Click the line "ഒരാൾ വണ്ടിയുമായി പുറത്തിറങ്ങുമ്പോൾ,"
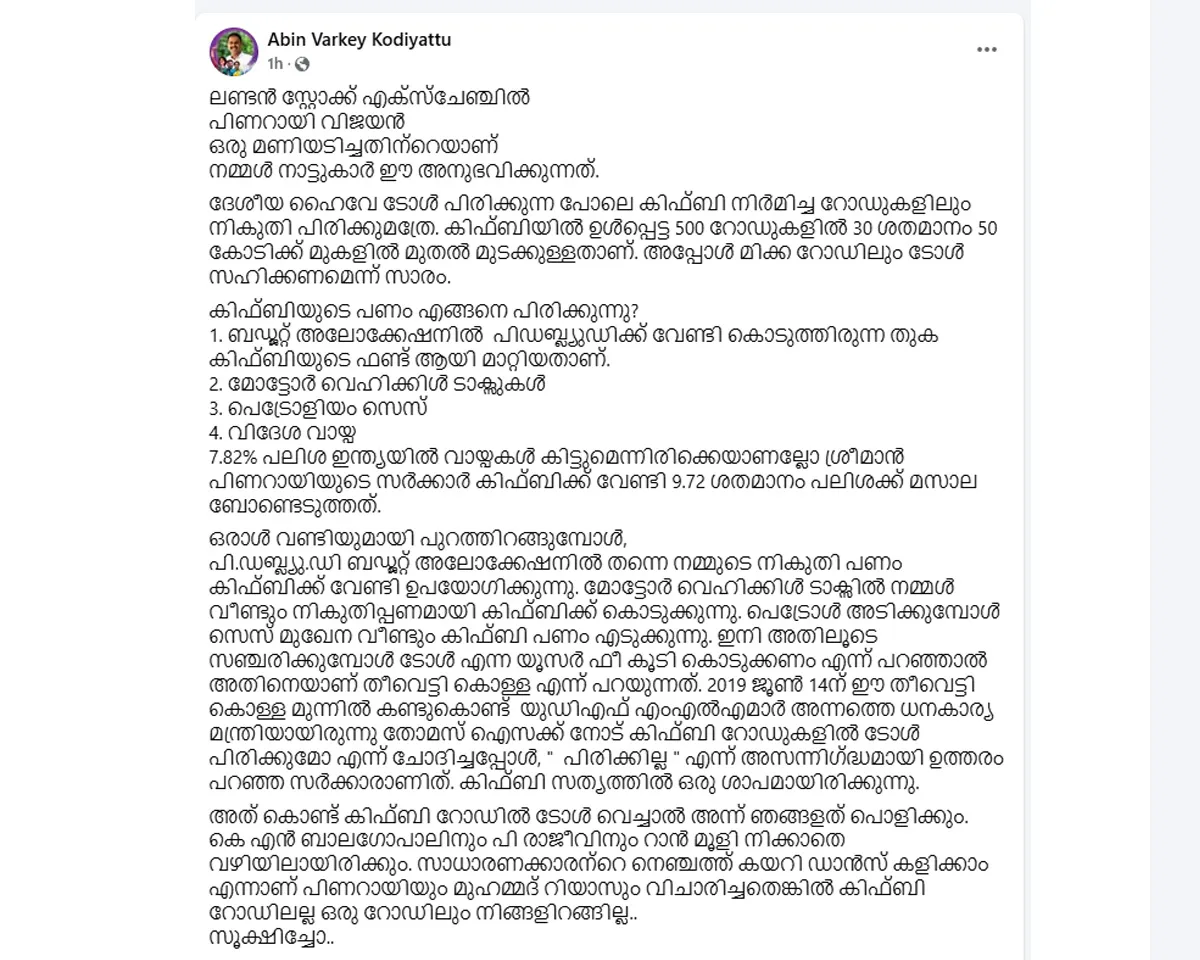 point(418,541)
